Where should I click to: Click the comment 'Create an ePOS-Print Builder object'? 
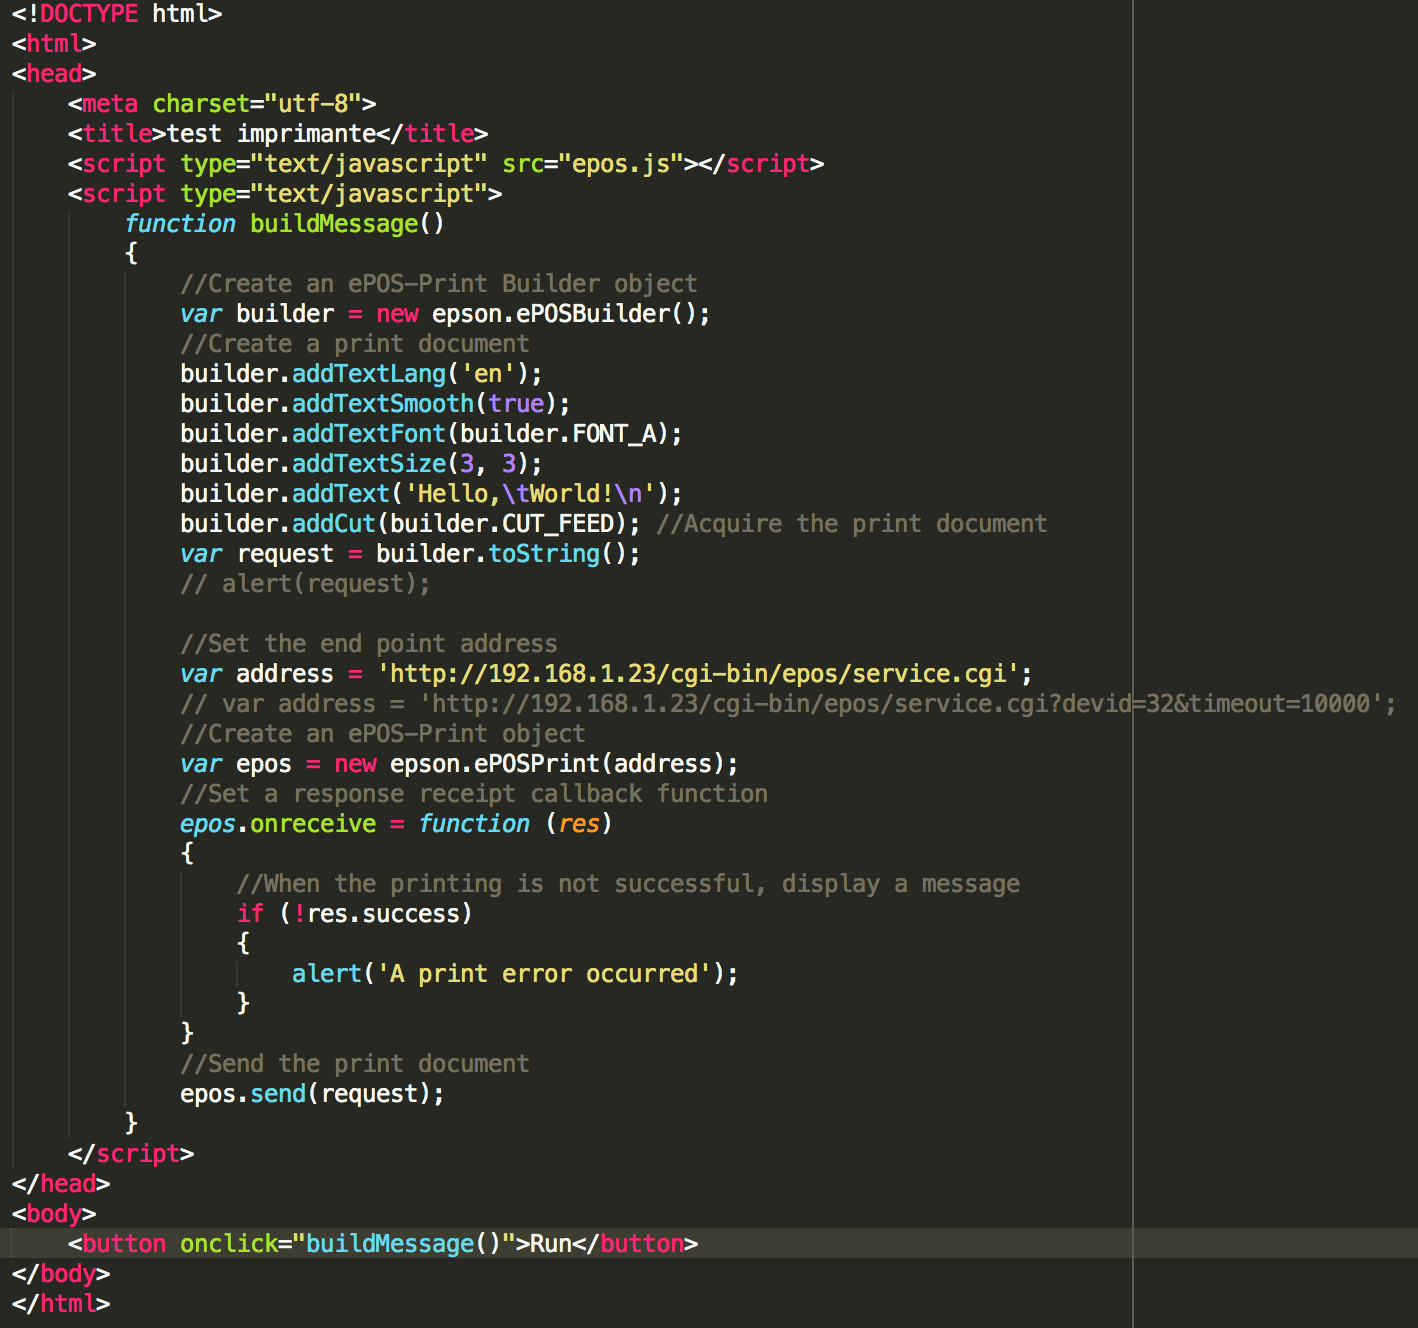(453, 284)
